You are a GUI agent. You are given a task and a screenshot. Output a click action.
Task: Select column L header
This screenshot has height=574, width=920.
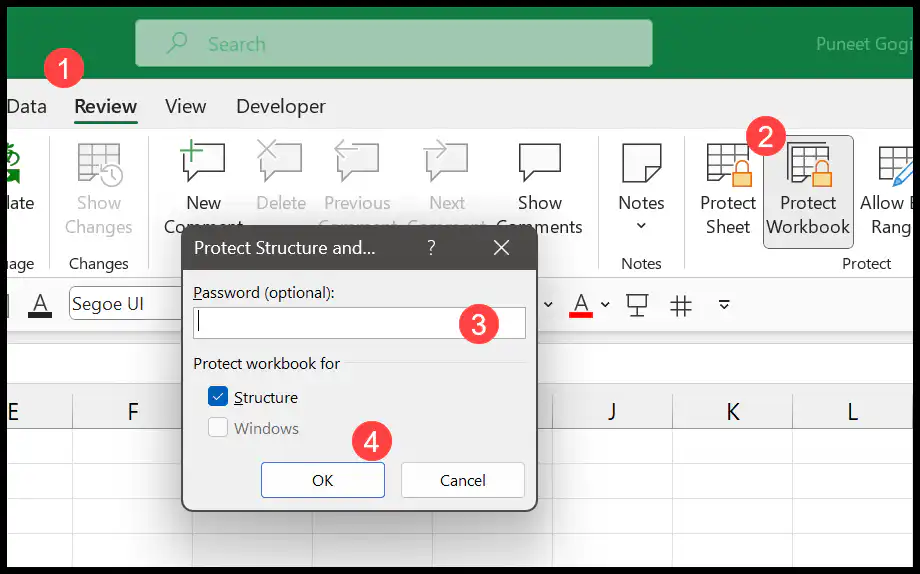(852, 411)
